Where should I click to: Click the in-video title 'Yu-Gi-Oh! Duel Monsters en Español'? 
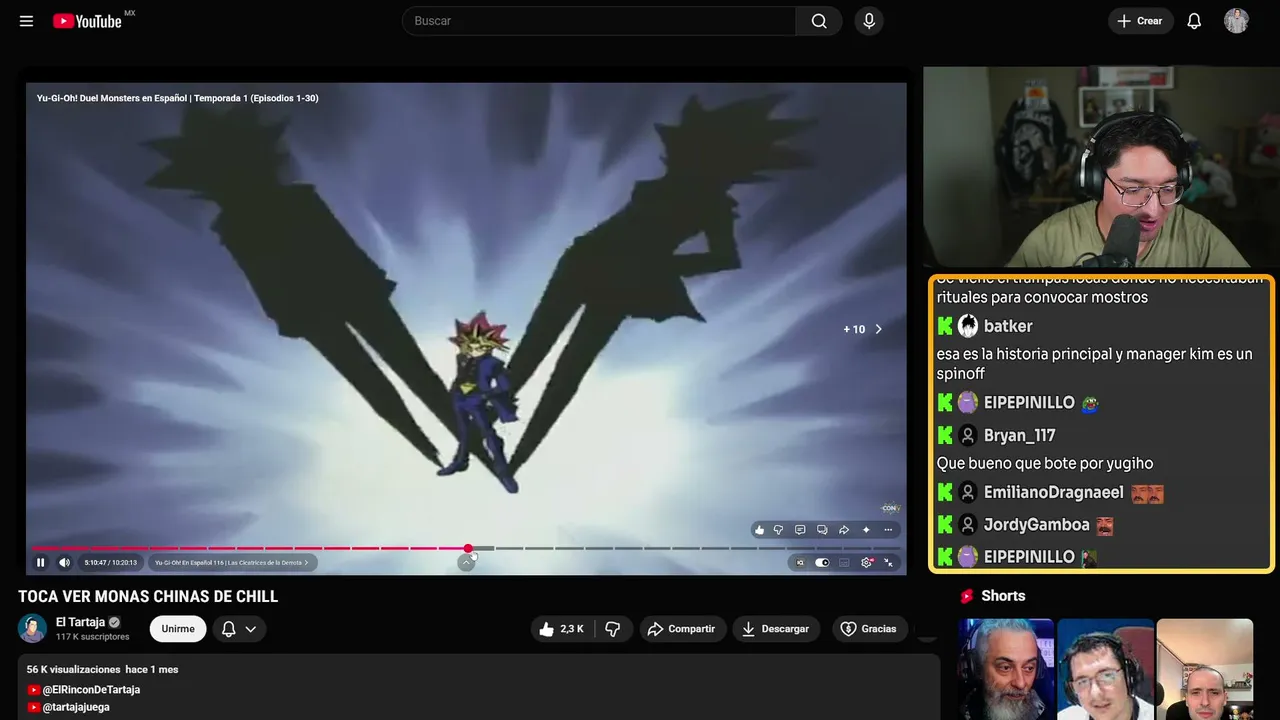112,98
